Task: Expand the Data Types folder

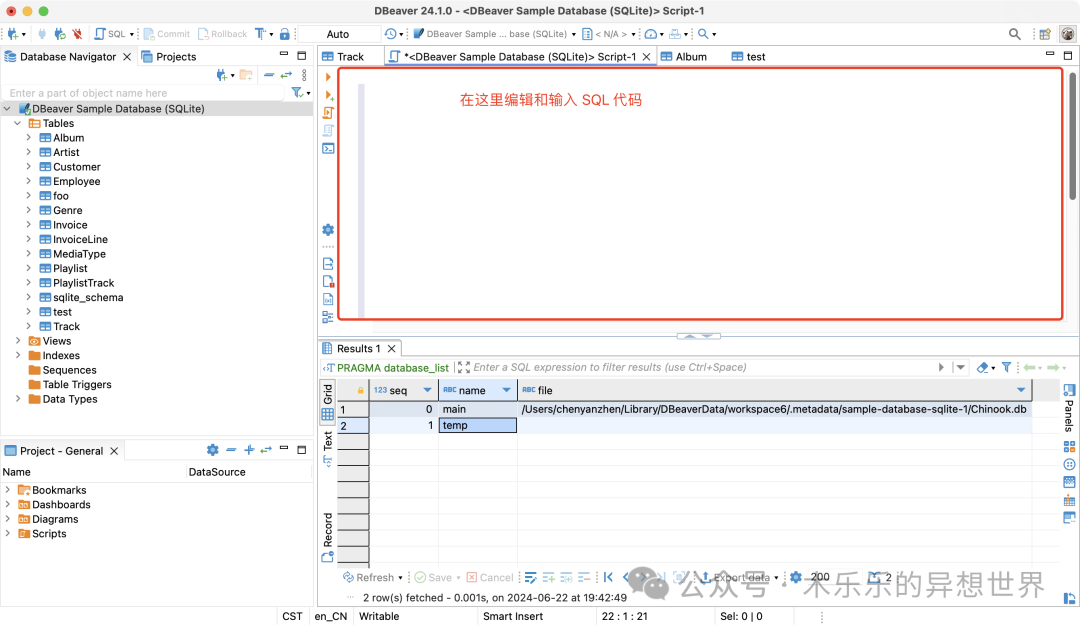Action: [x=18, y=399]
